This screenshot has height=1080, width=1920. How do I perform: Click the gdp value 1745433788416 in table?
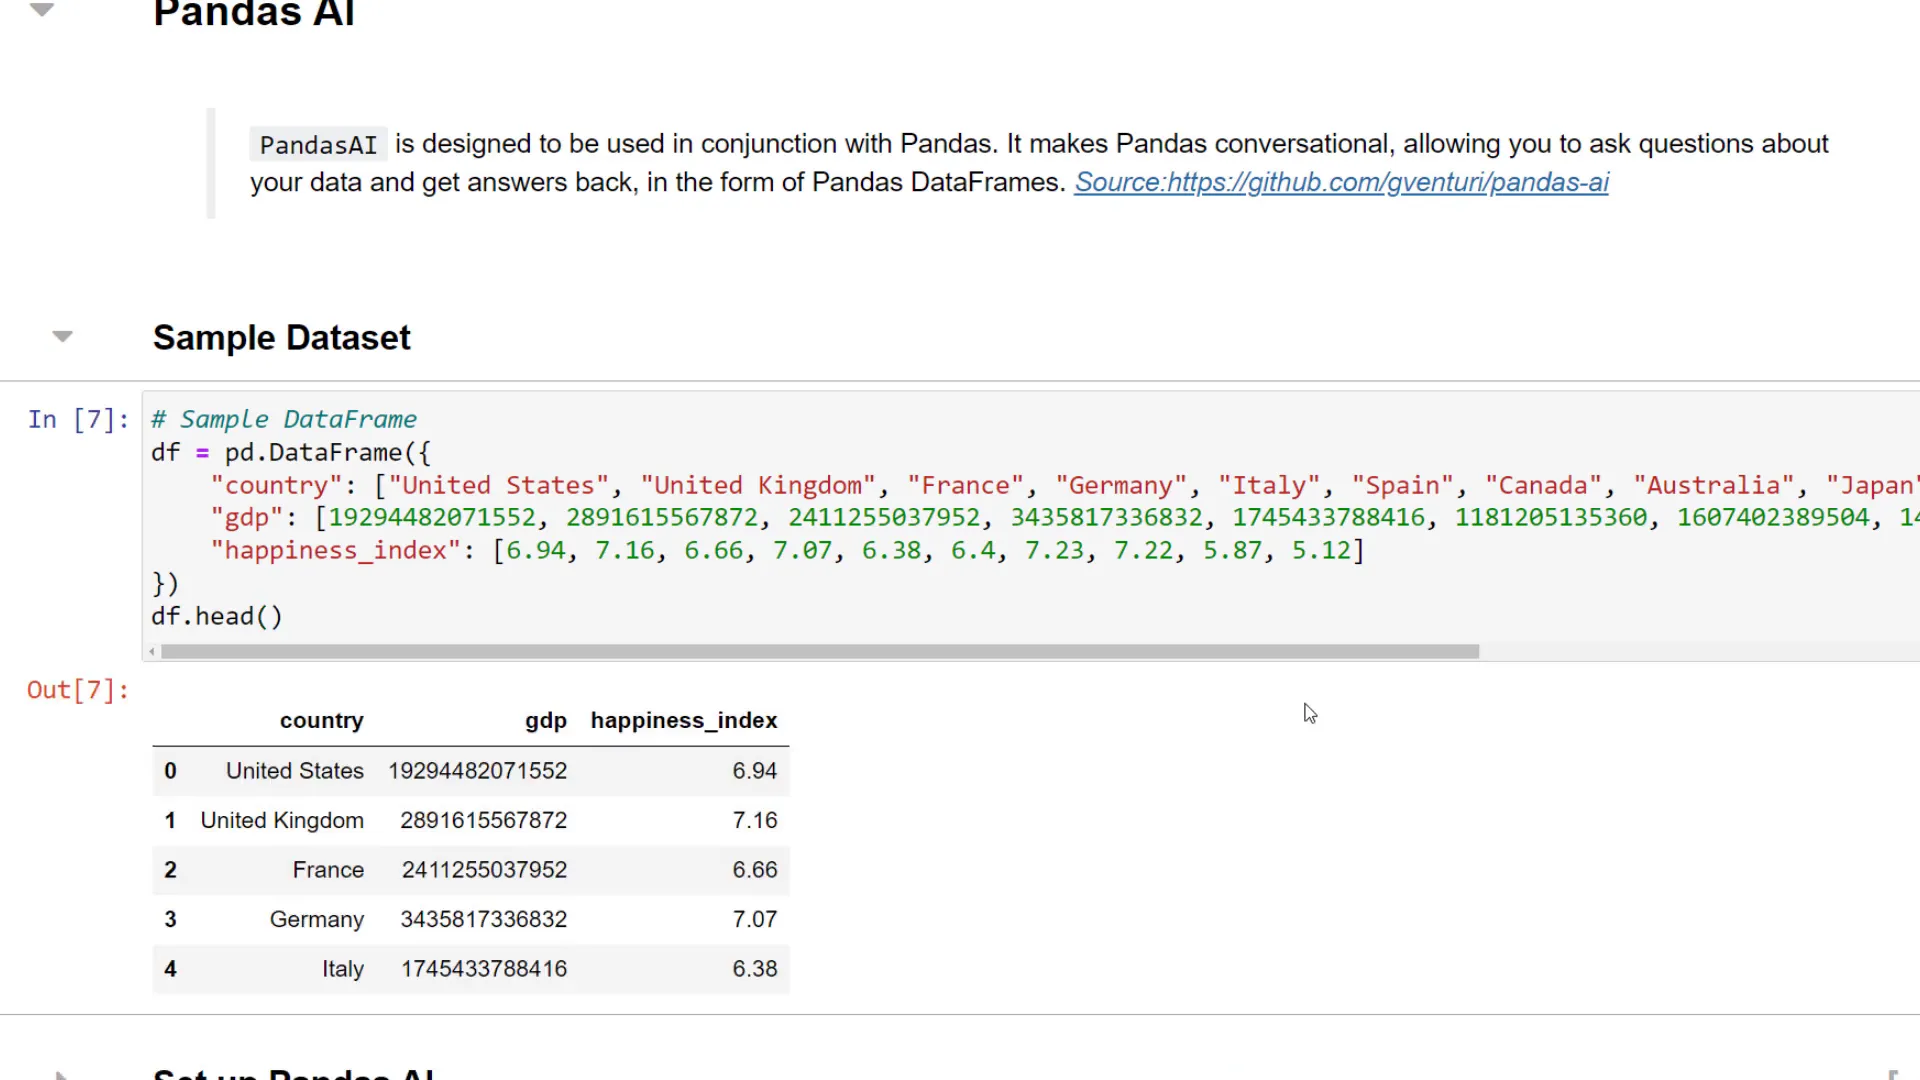coord(484,969)
